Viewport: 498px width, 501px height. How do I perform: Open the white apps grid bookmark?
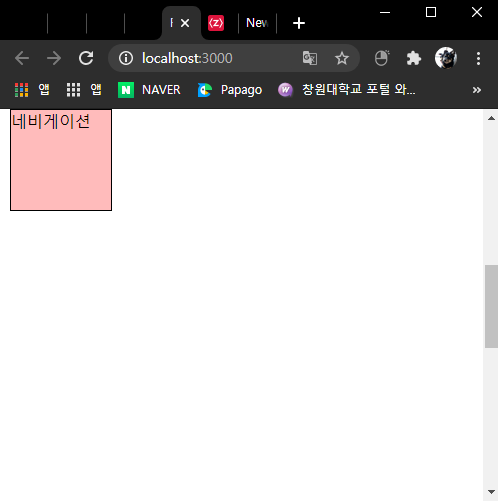click(x=84, y=90)
